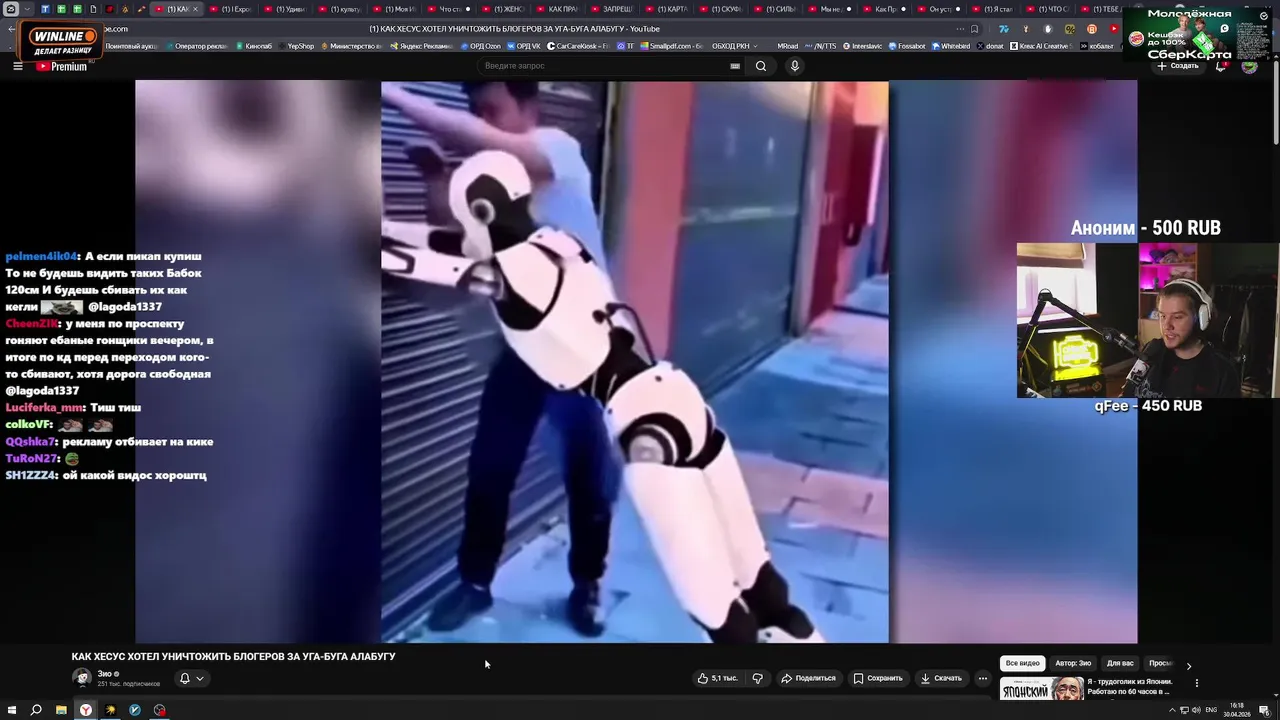Like the video with 5,1 тыс.
This screenshot has width=1280, height=720.
pyautogui.click(x=717, y=678)
